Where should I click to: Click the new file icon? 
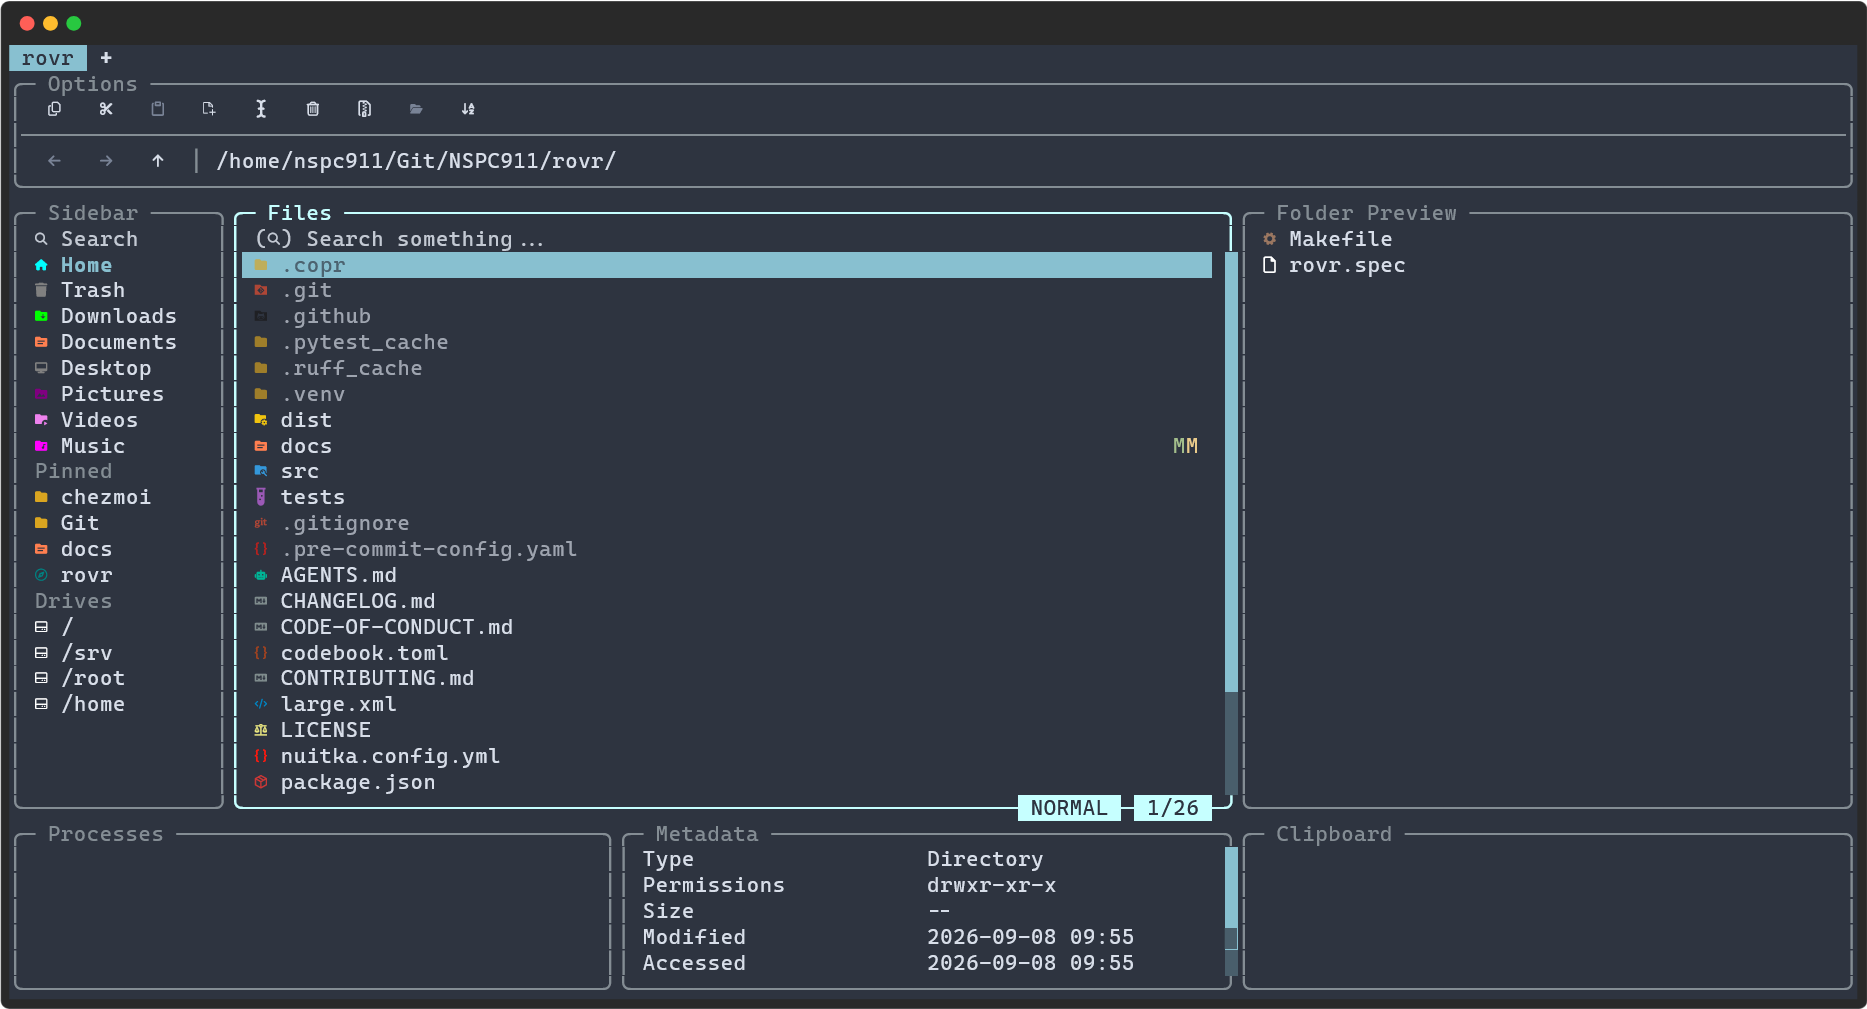point(209,109)
